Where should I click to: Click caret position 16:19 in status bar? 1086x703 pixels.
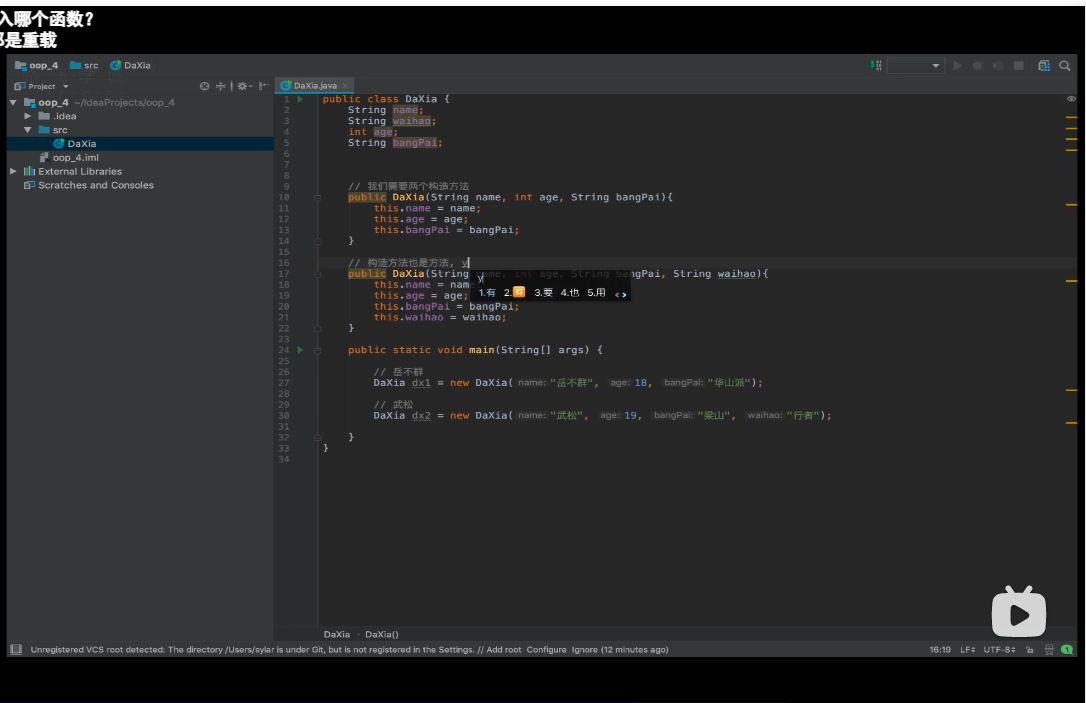[940, 650]
